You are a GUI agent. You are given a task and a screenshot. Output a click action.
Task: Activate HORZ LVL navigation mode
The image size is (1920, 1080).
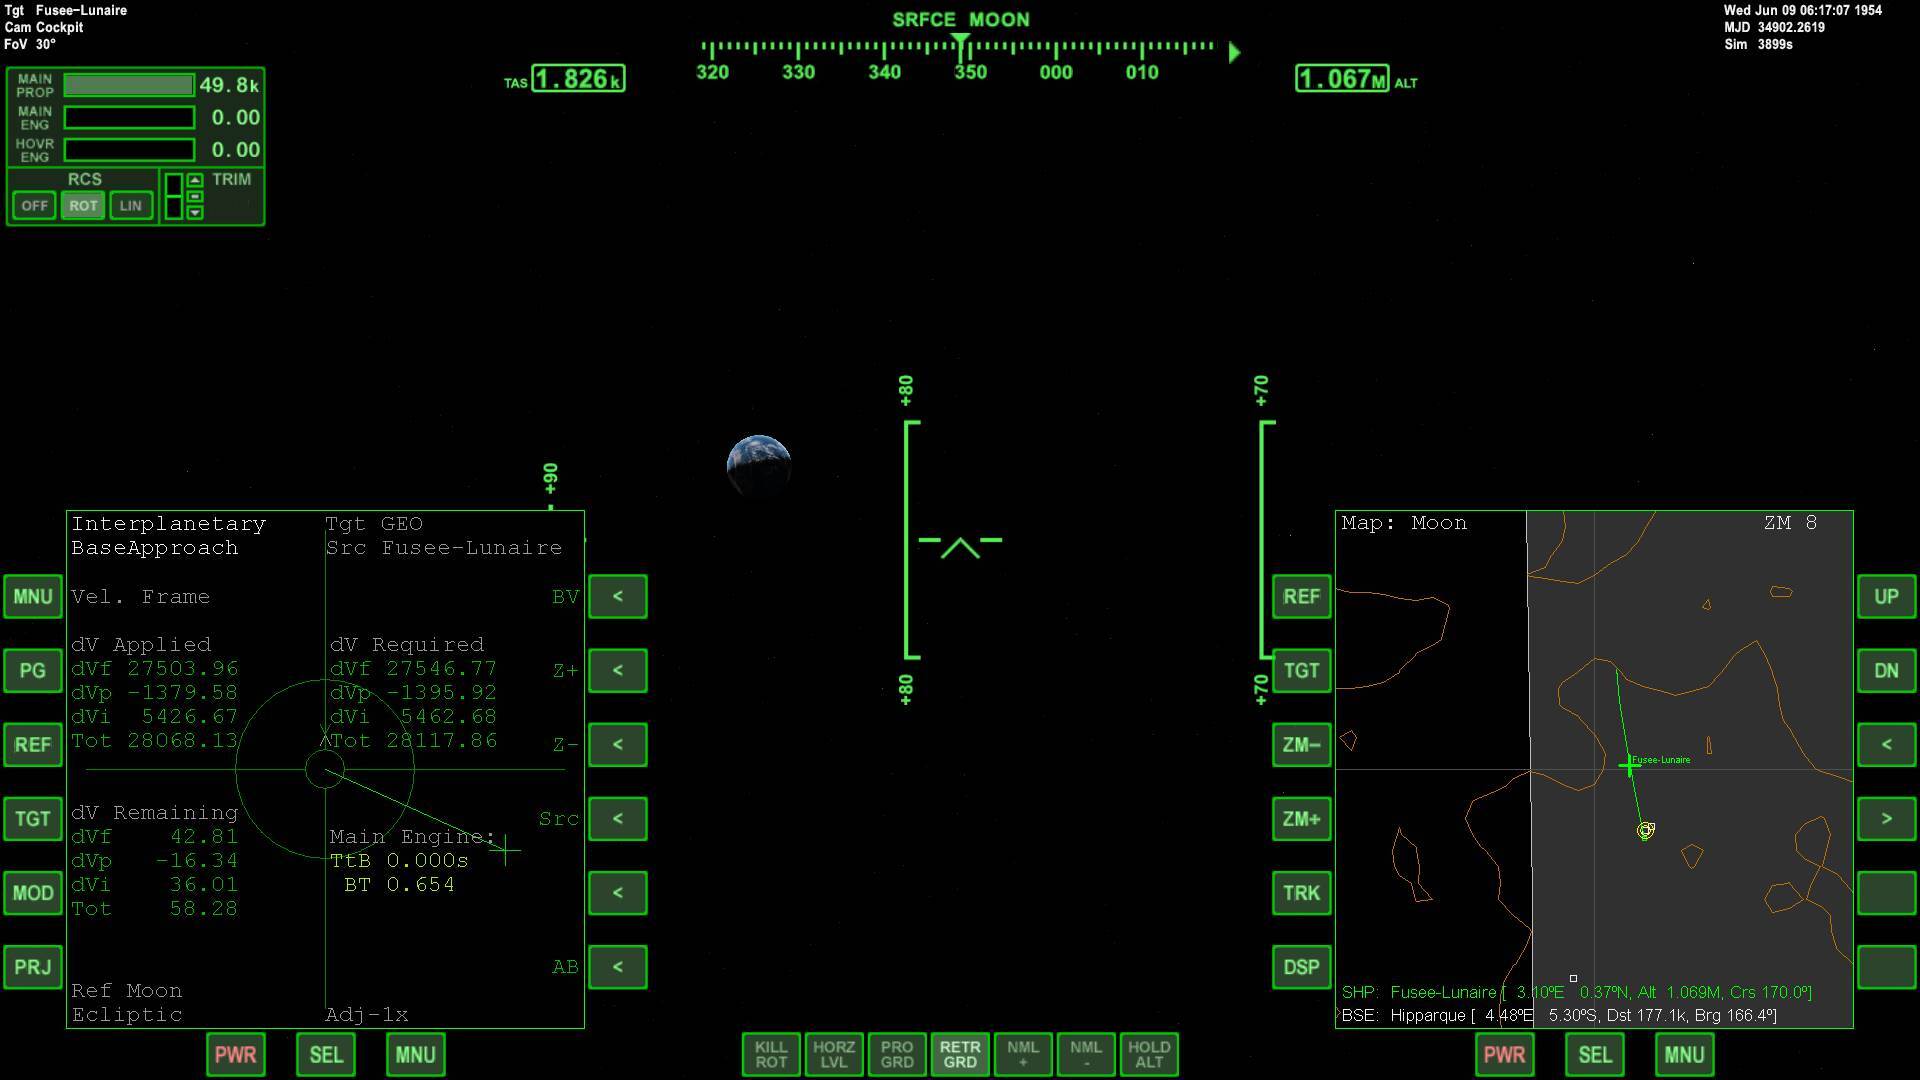833,1054
